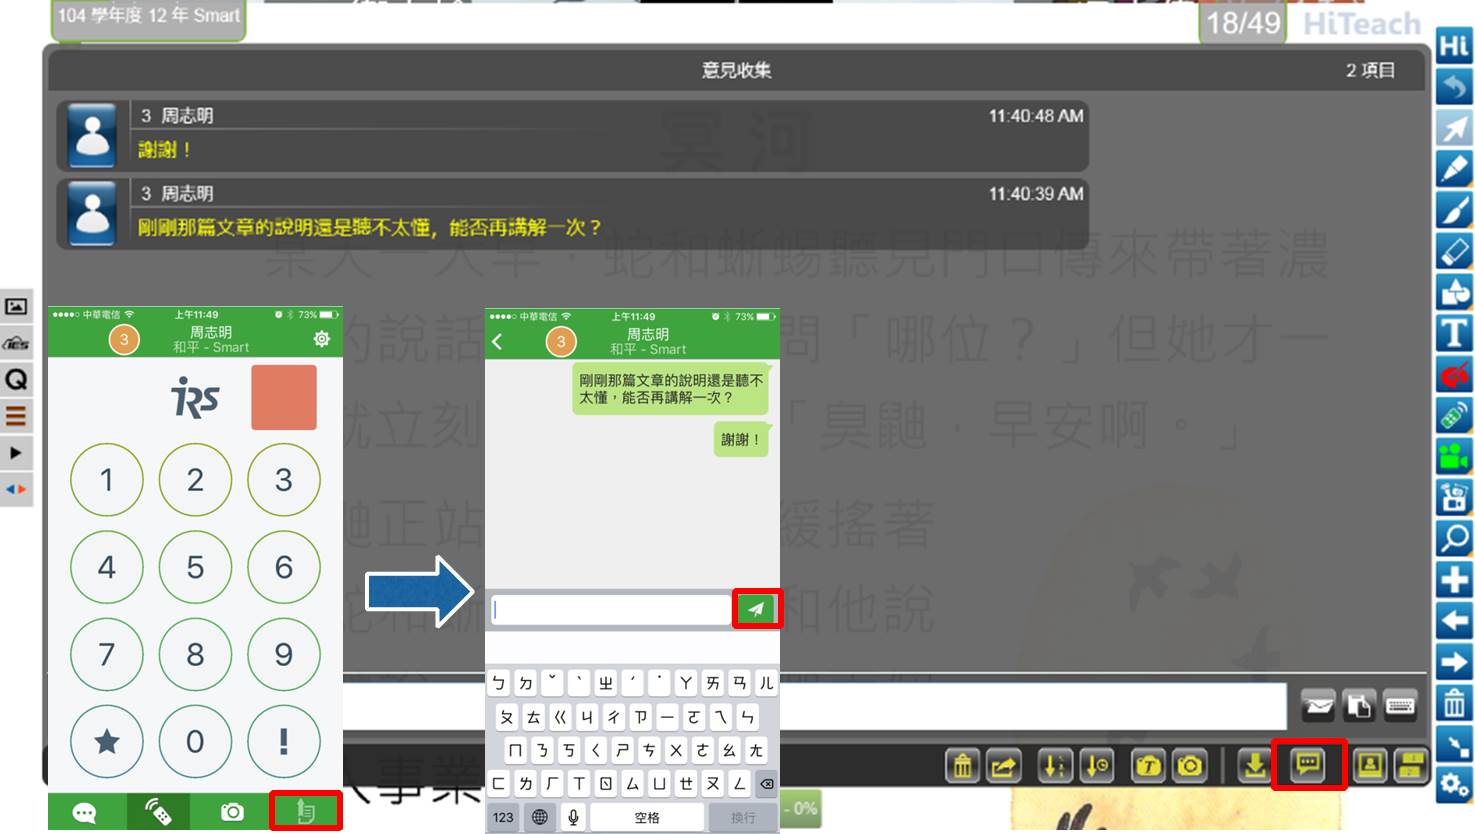Click the 104 學年度 12 年 Smart tab
The image size is (1475, 834).
click(x=149, y=17)
